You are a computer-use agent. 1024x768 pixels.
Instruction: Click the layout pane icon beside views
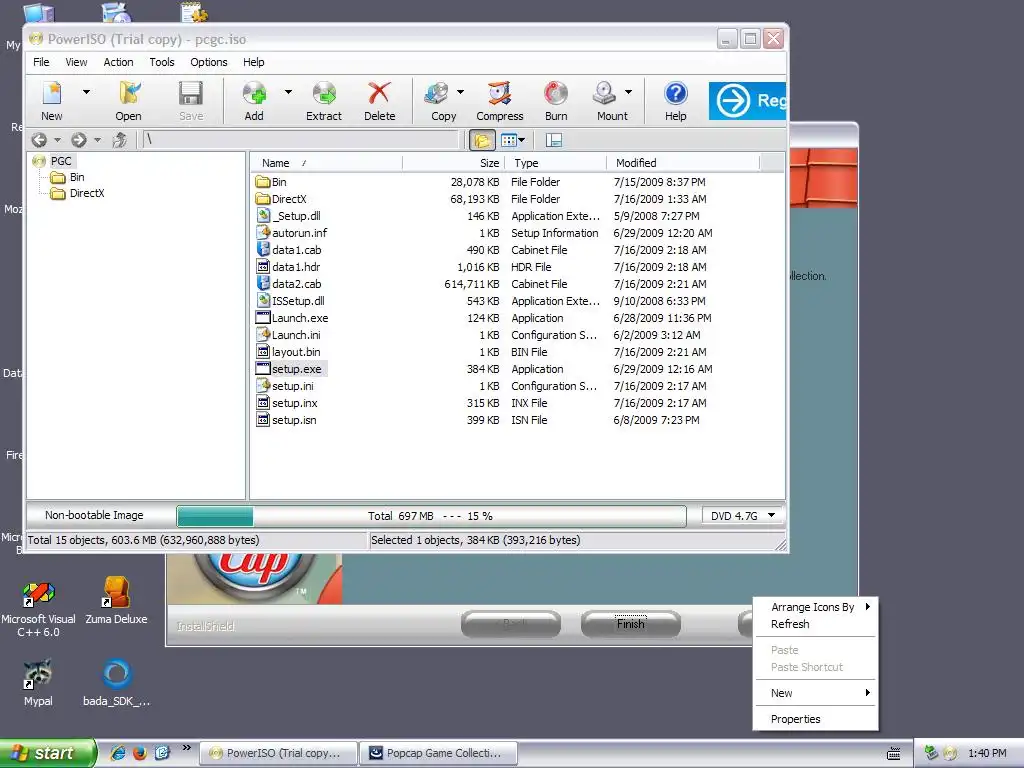coord(554,140)
